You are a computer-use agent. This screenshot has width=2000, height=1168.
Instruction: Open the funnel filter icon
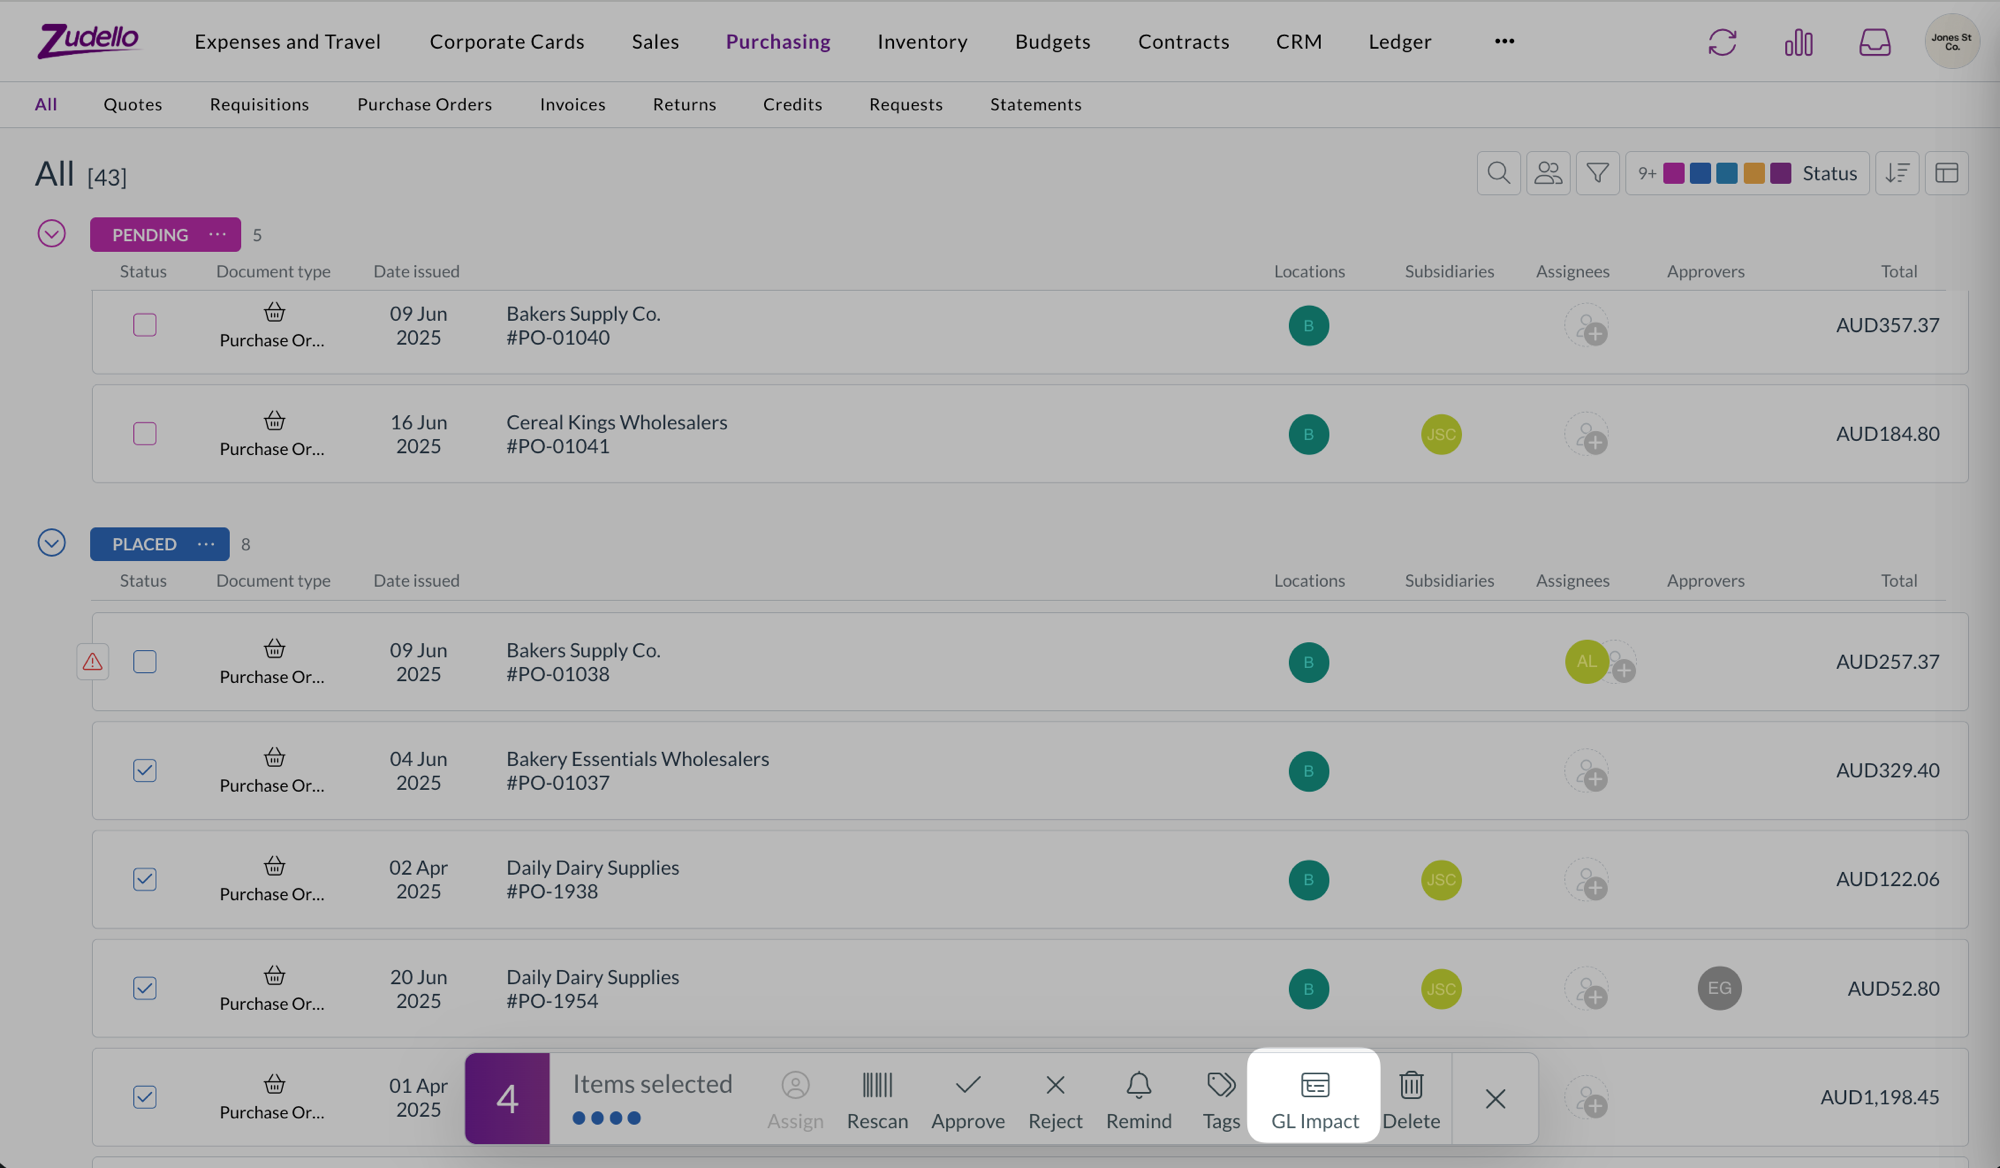pyautogui.click(x=1597, y=173)
